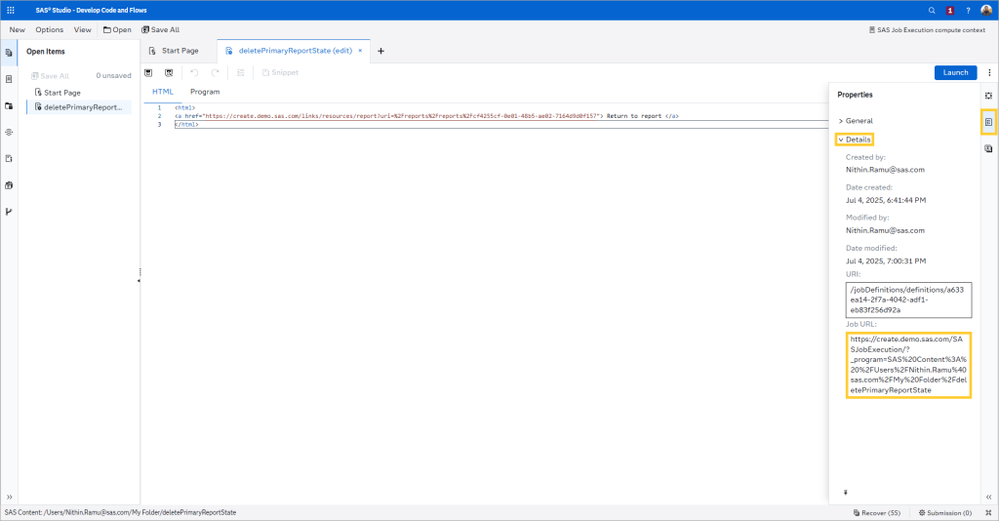Expand the General properties section
The height and width of the screenshot is (521, 999).
click(x=856, y=121)
